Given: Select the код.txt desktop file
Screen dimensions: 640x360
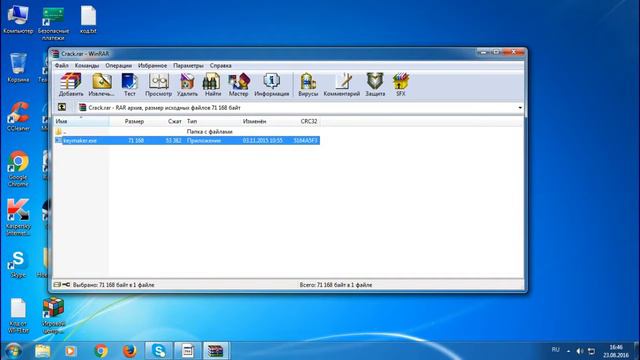Looking at the screenshot, I should click(88, 20).
